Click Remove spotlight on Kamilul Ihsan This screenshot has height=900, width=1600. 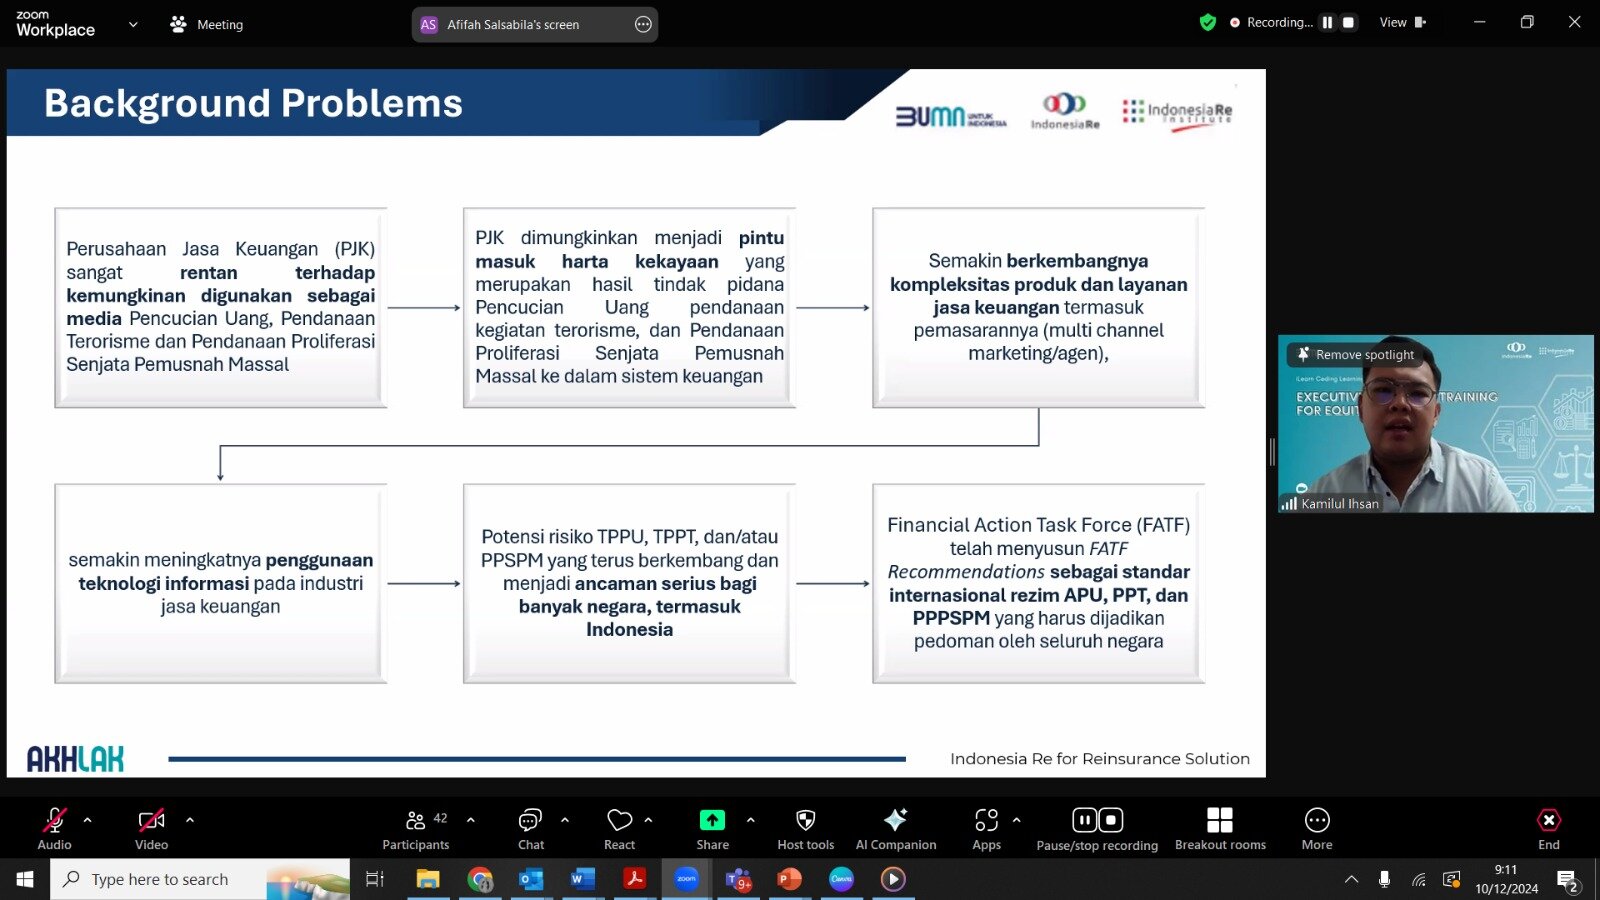(1356, 354)
